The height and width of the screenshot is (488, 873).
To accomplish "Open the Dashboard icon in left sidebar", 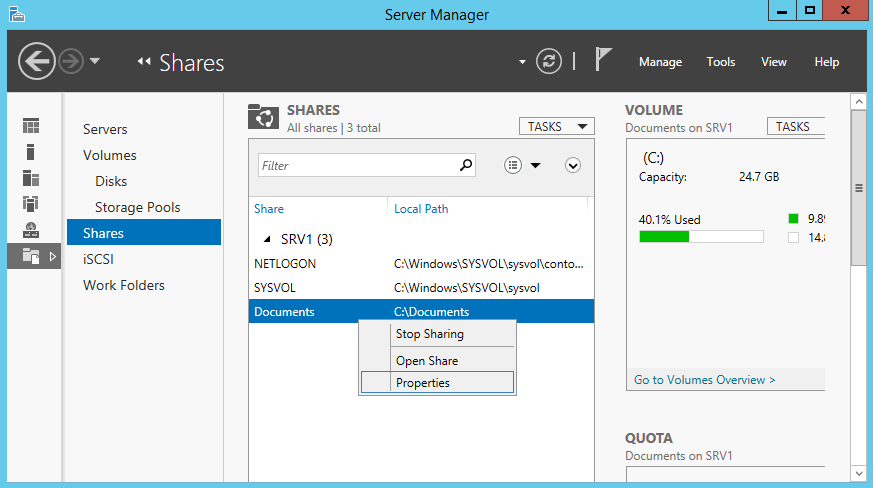I will click(x=31, y=126).
